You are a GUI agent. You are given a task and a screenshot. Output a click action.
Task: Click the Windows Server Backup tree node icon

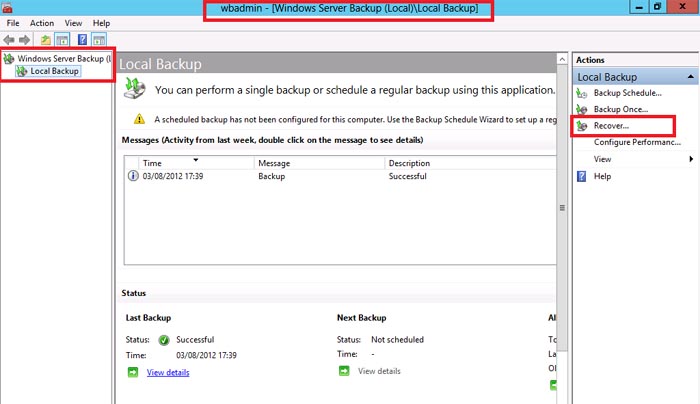click(8, 58)
